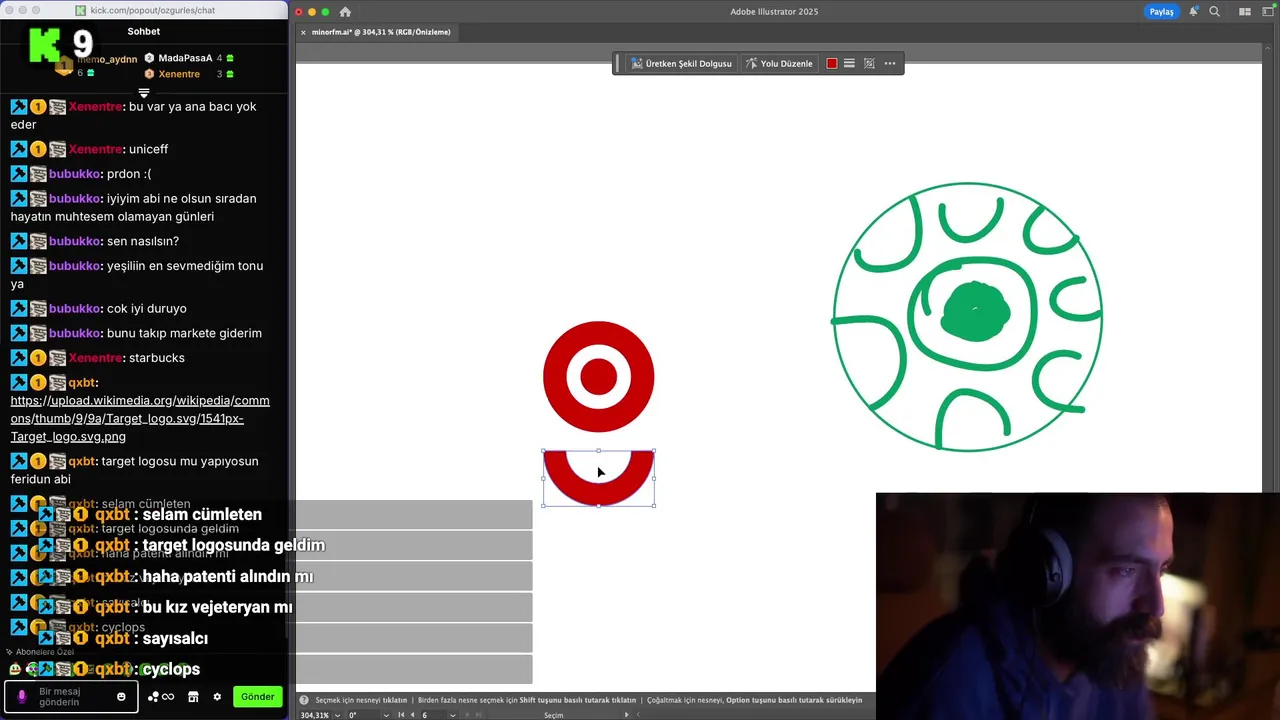Click the Illustrator Home icon
The height and width of the screenshot is (720, 1280).
pyautogui.click(x=345, y=12)
